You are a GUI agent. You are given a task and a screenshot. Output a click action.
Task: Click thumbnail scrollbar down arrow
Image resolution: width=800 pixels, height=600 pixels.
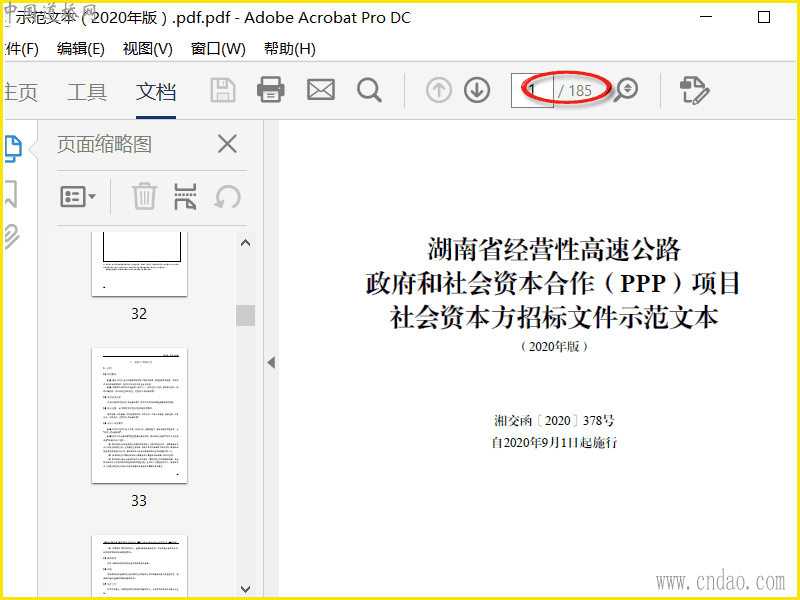pos(245,589)
